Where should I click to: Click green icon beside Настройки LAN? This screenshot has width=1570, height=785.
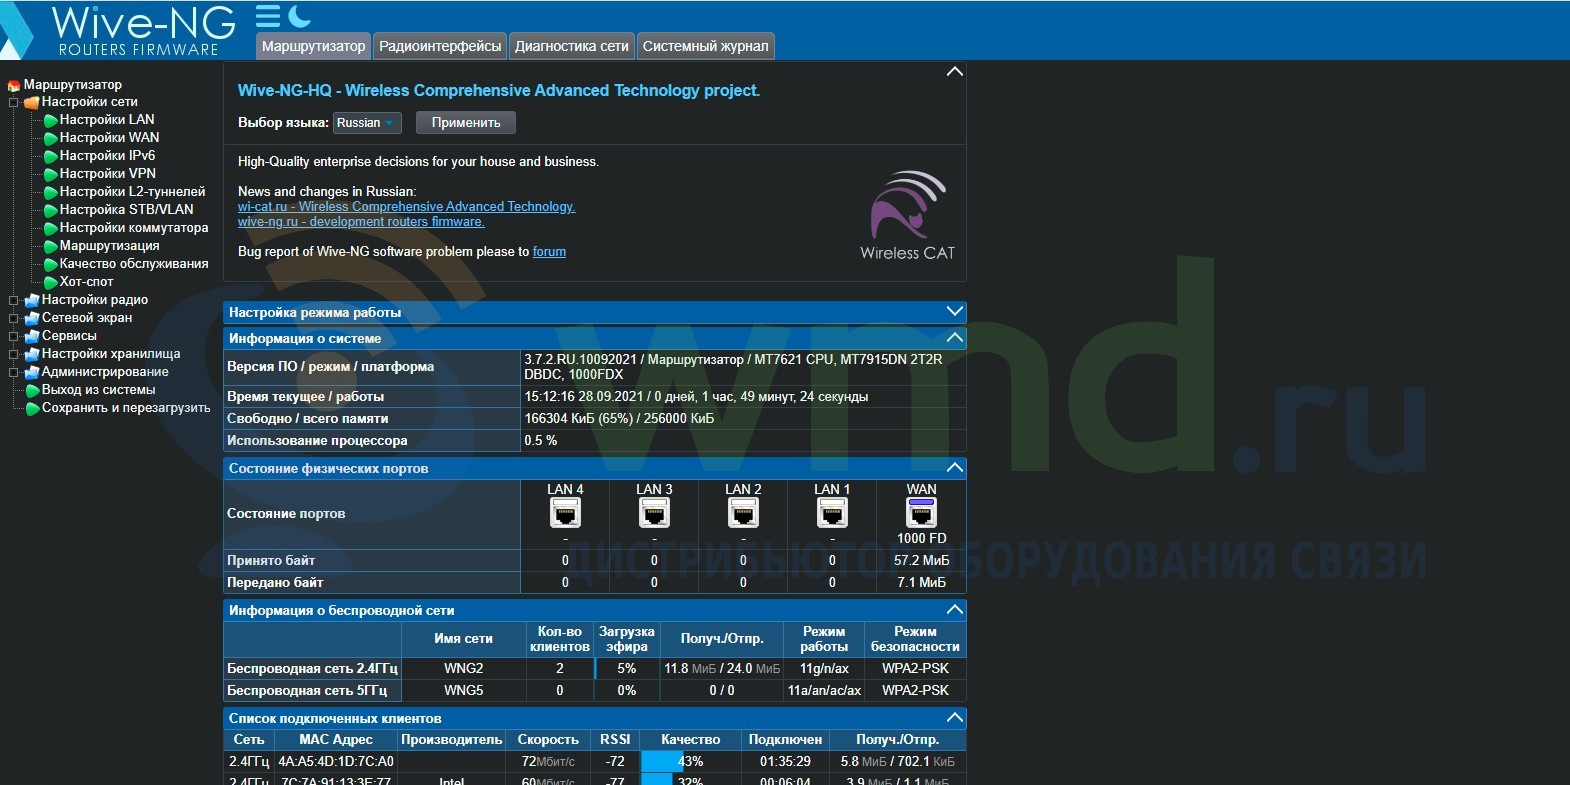click(x=50, y=120)
